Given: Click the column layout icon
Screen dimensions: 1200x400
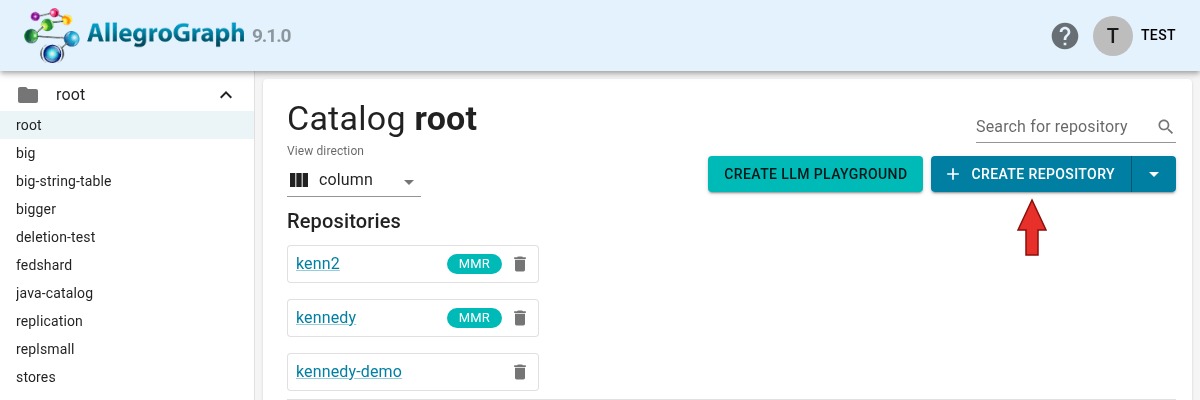Looking at the screenshot, I should click(x=299, y=180).
